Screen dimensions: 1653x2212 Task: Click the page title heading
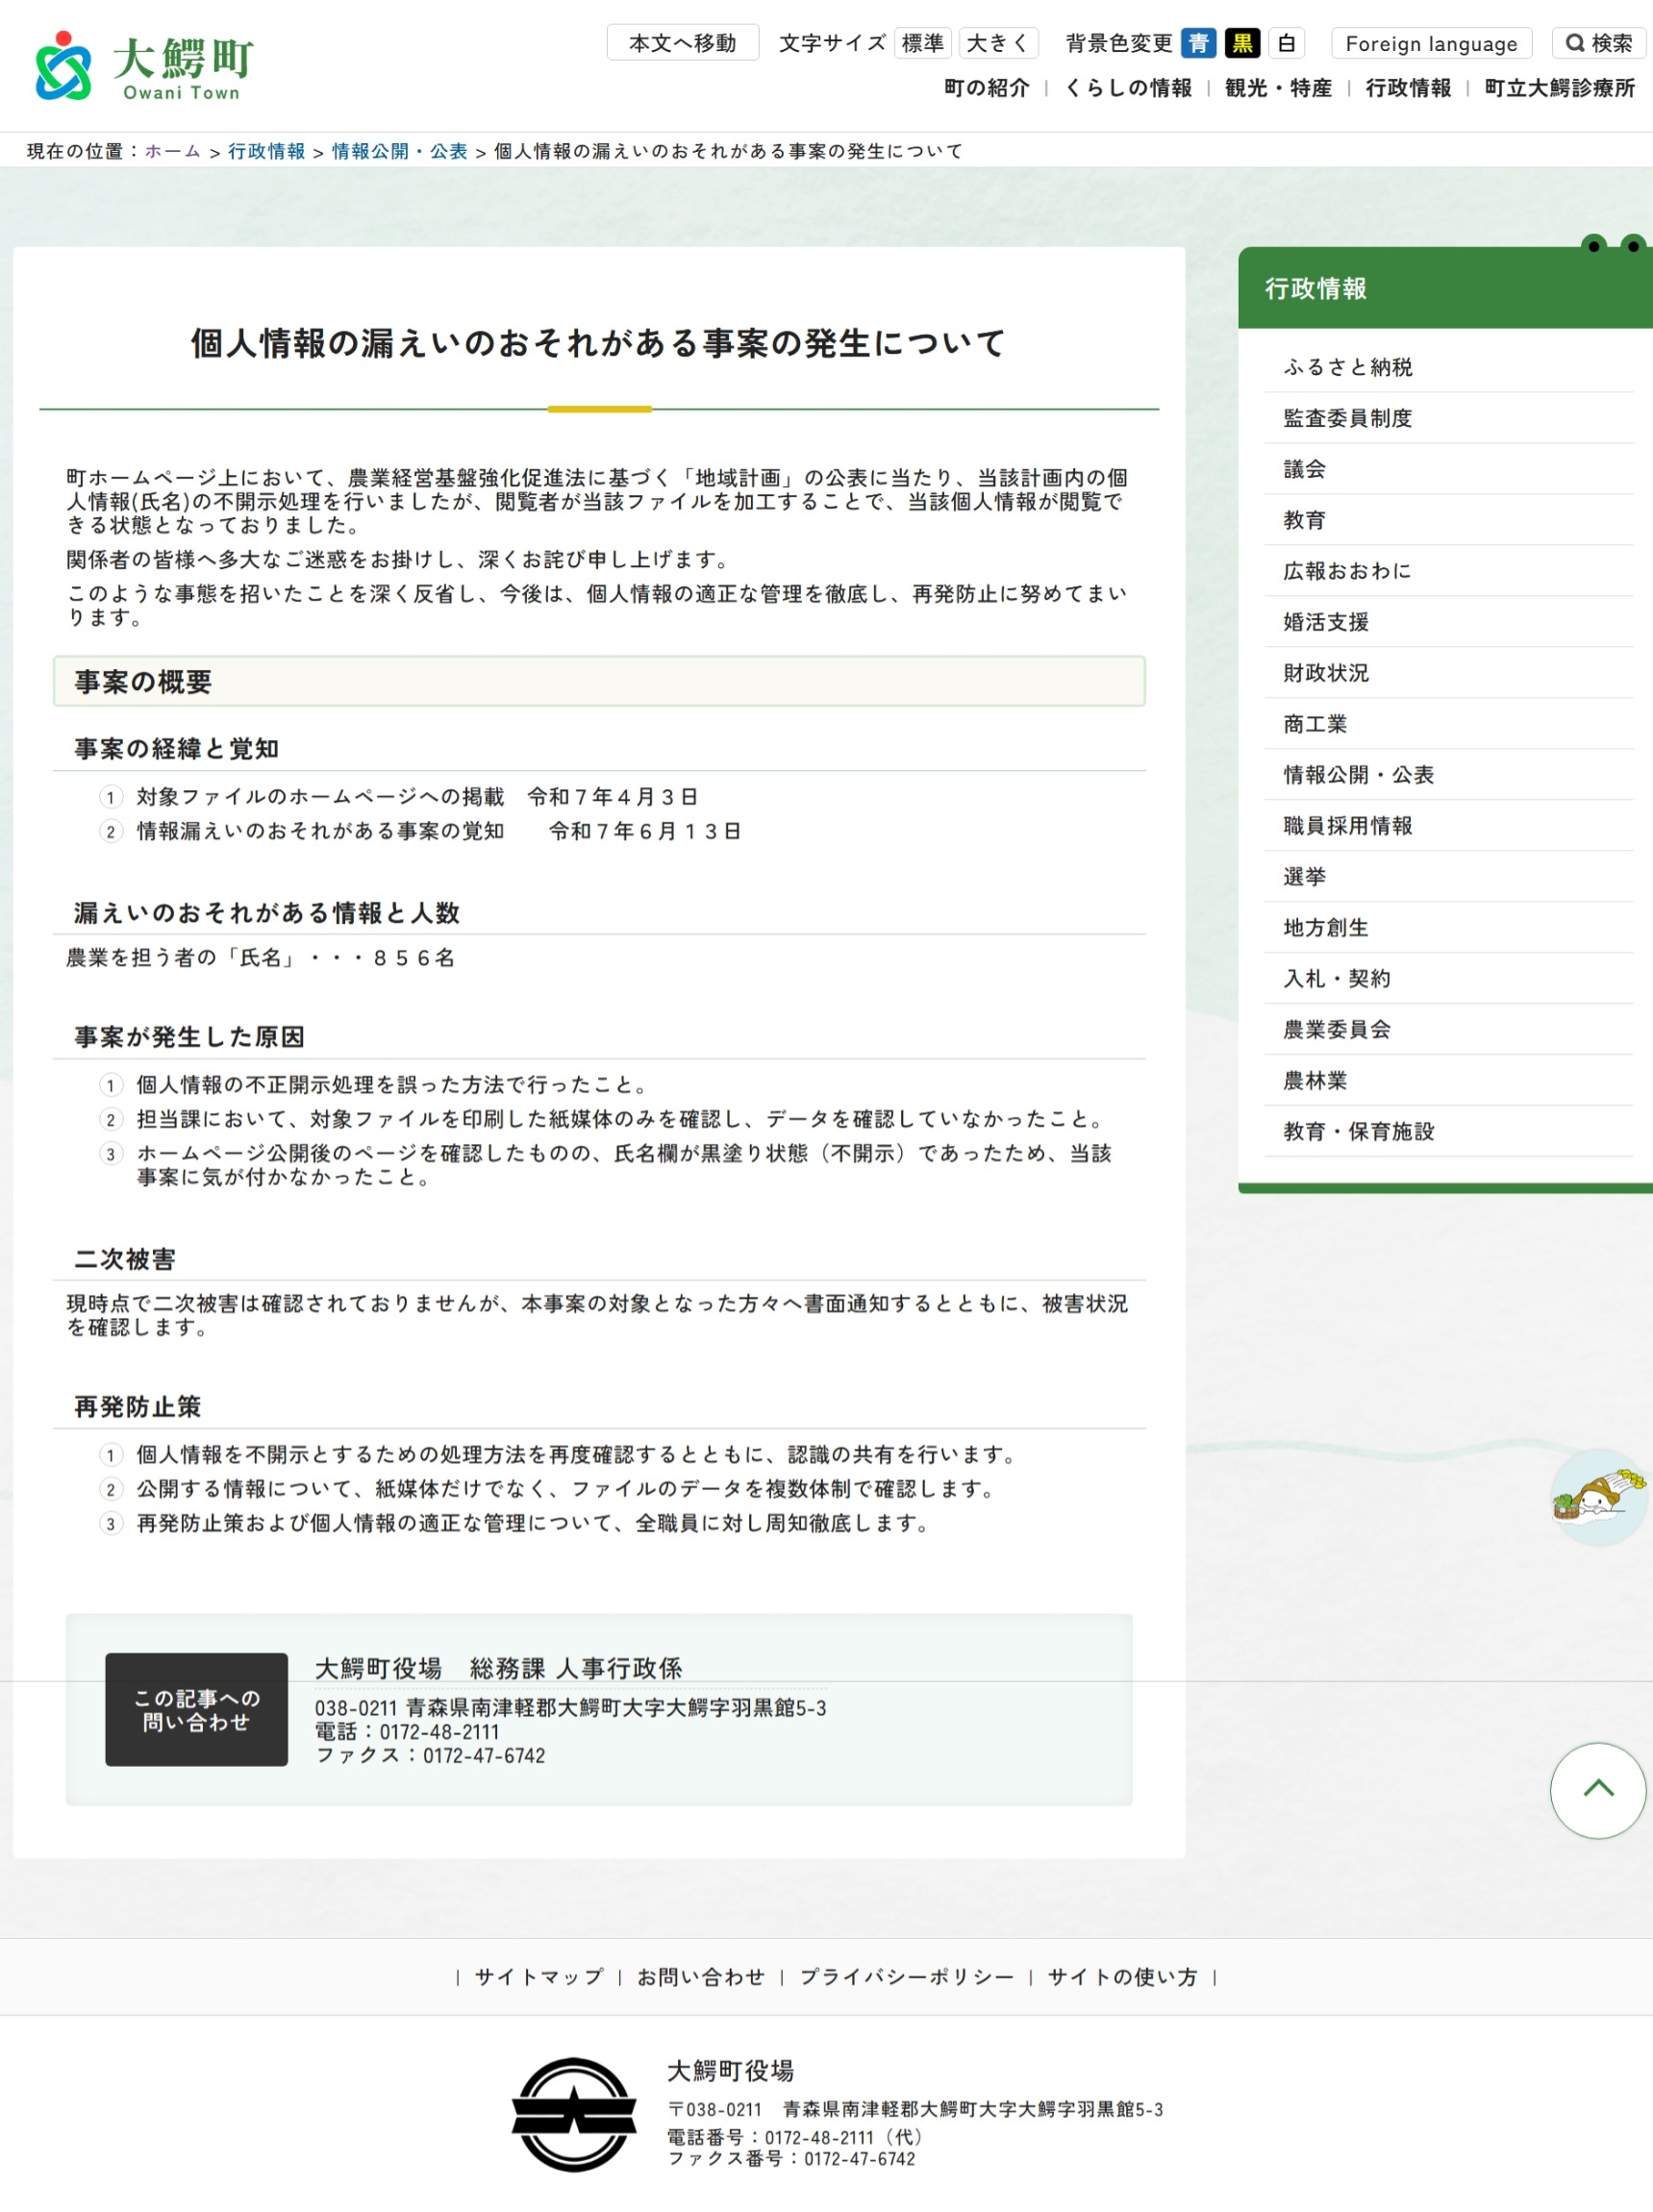598,343
